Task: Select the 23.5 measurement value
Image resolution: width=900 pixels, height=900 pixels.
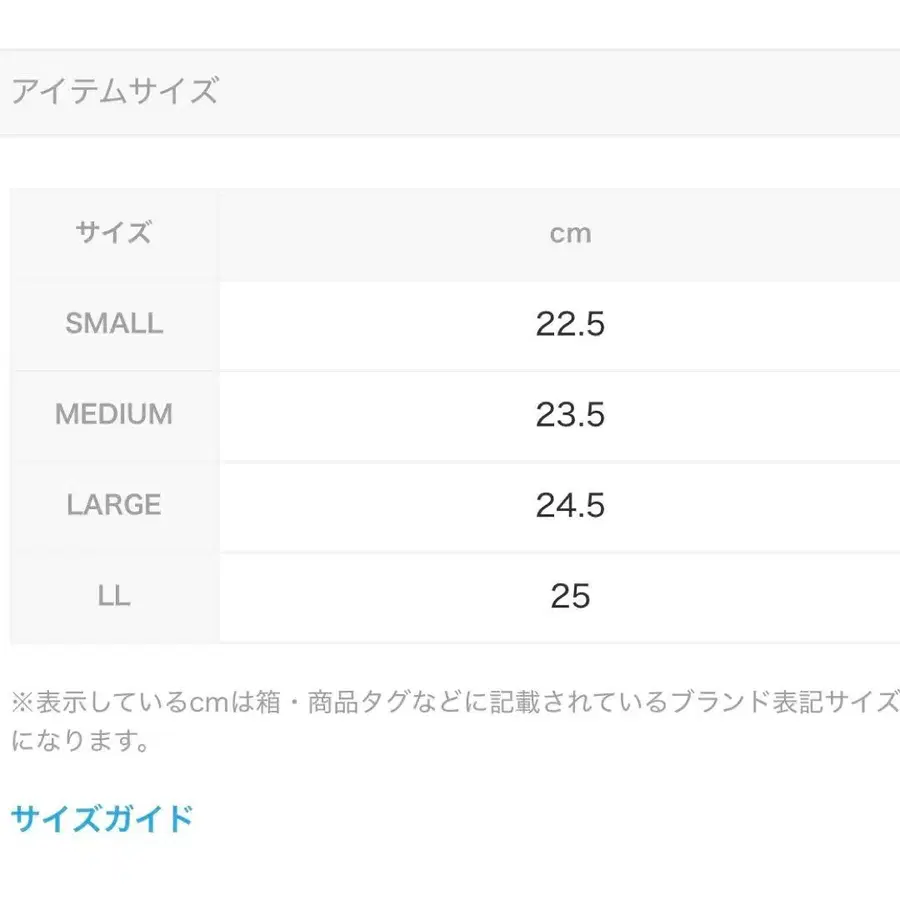Action: [x=570, y=414]
